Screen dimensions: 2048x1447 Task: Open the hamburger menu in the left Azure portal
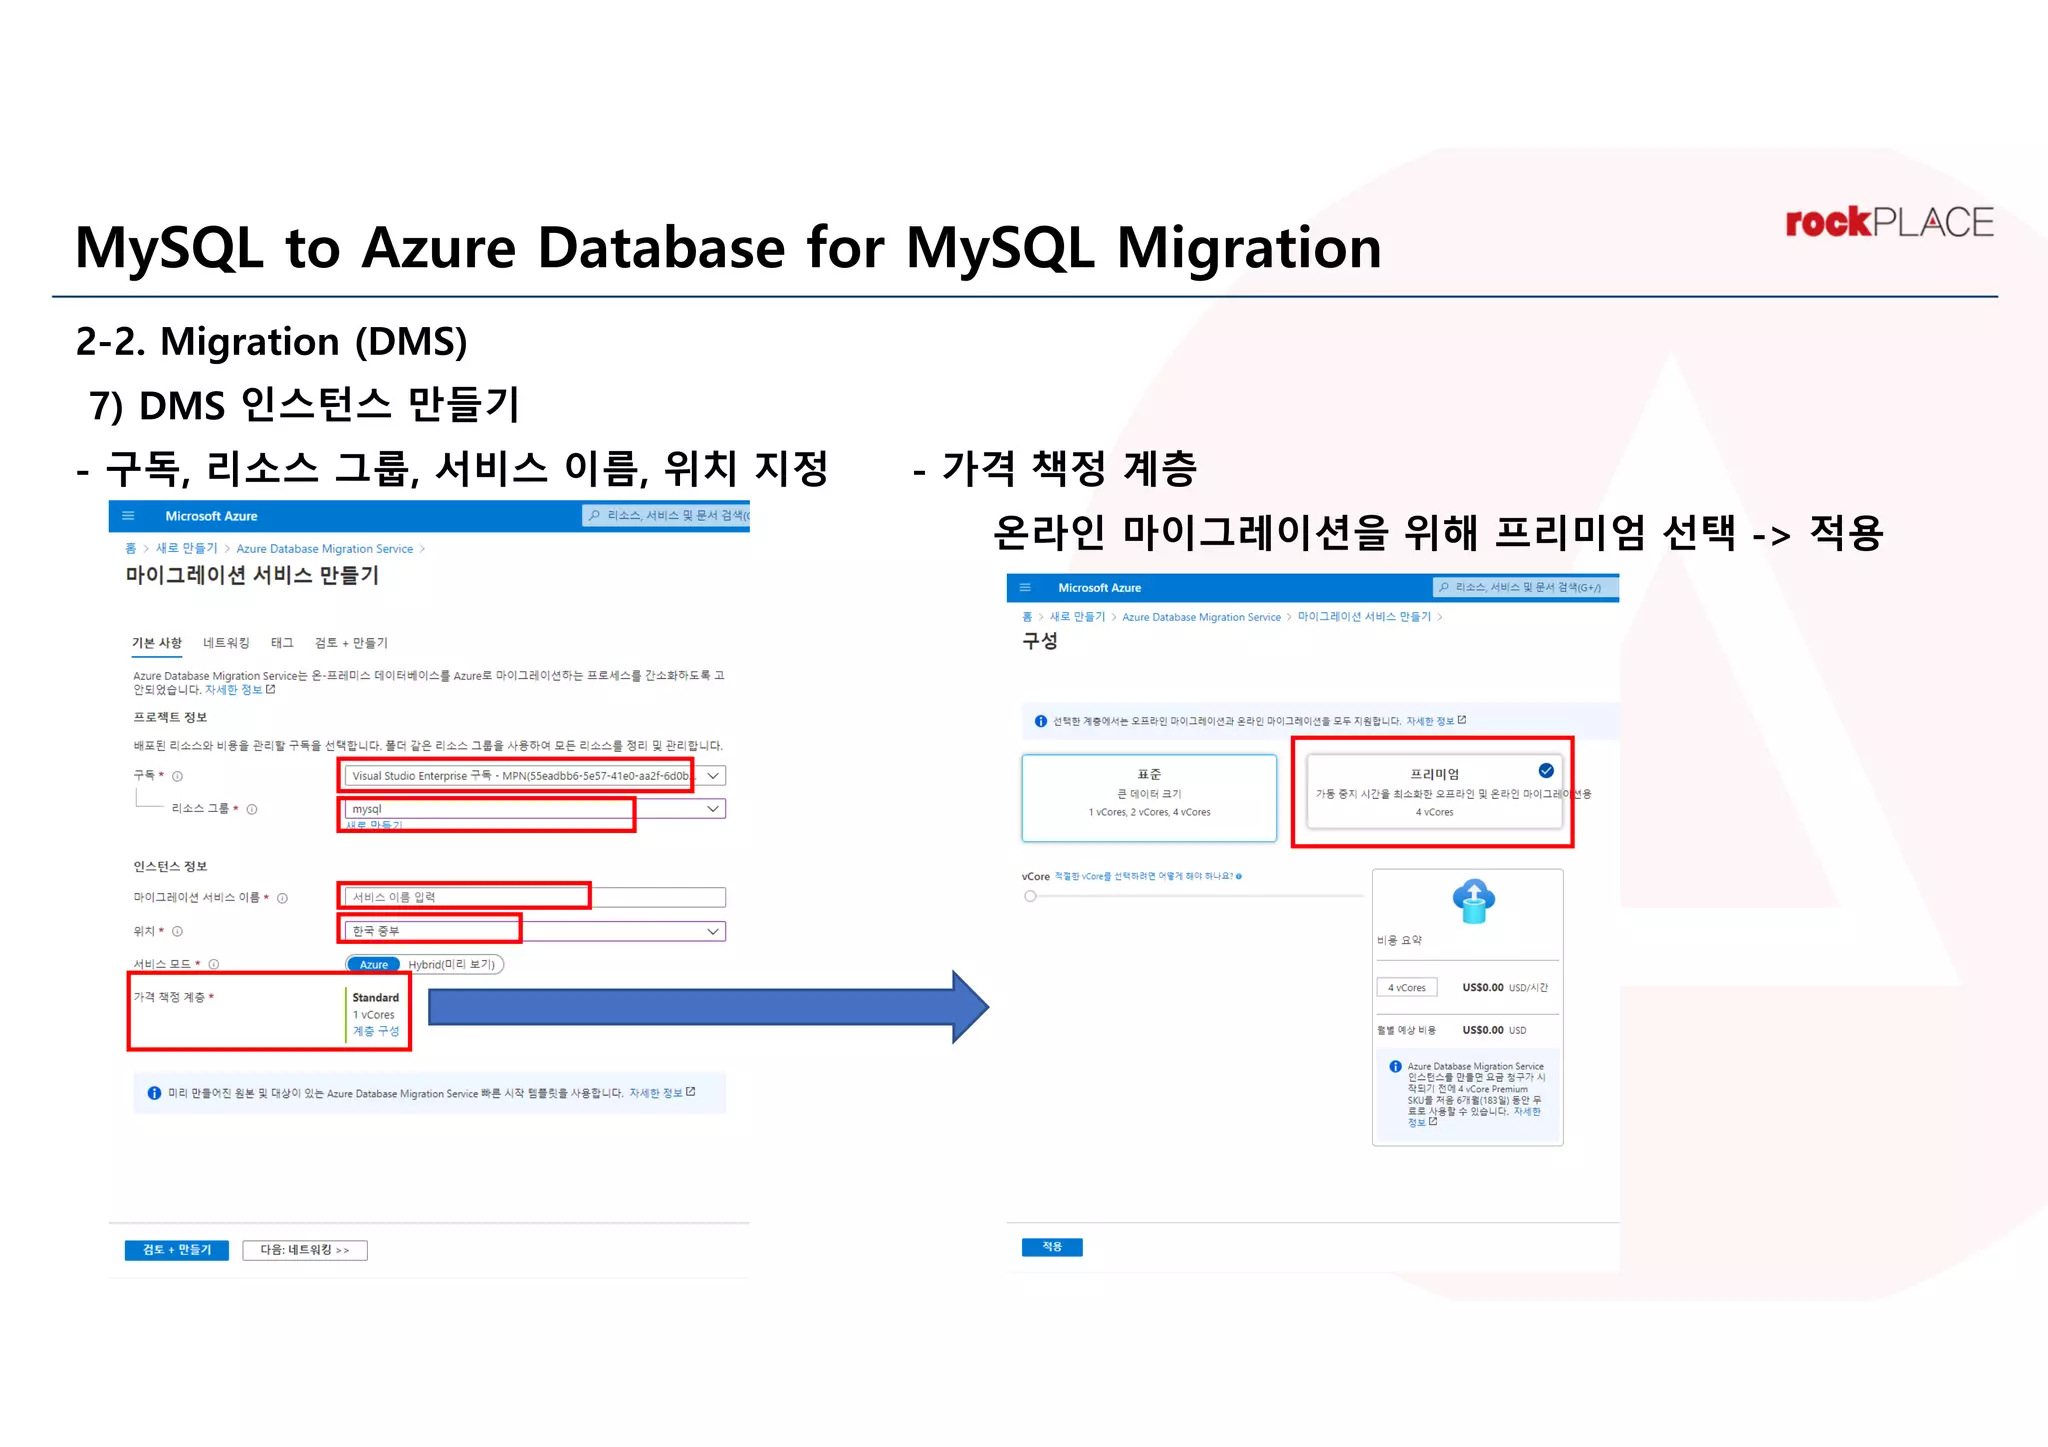tap(128, 516)
